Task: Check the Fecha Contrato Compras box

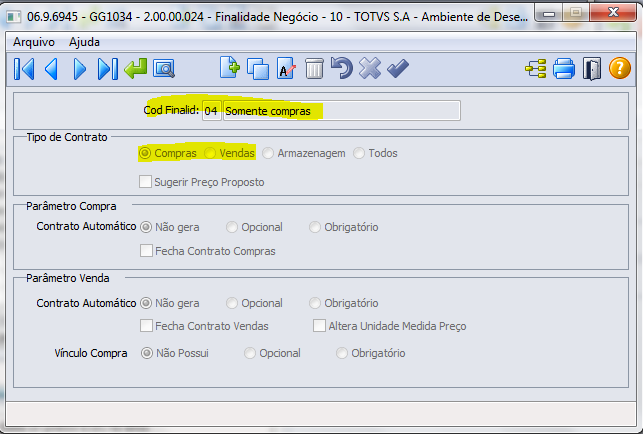Action: pos(146,251)
